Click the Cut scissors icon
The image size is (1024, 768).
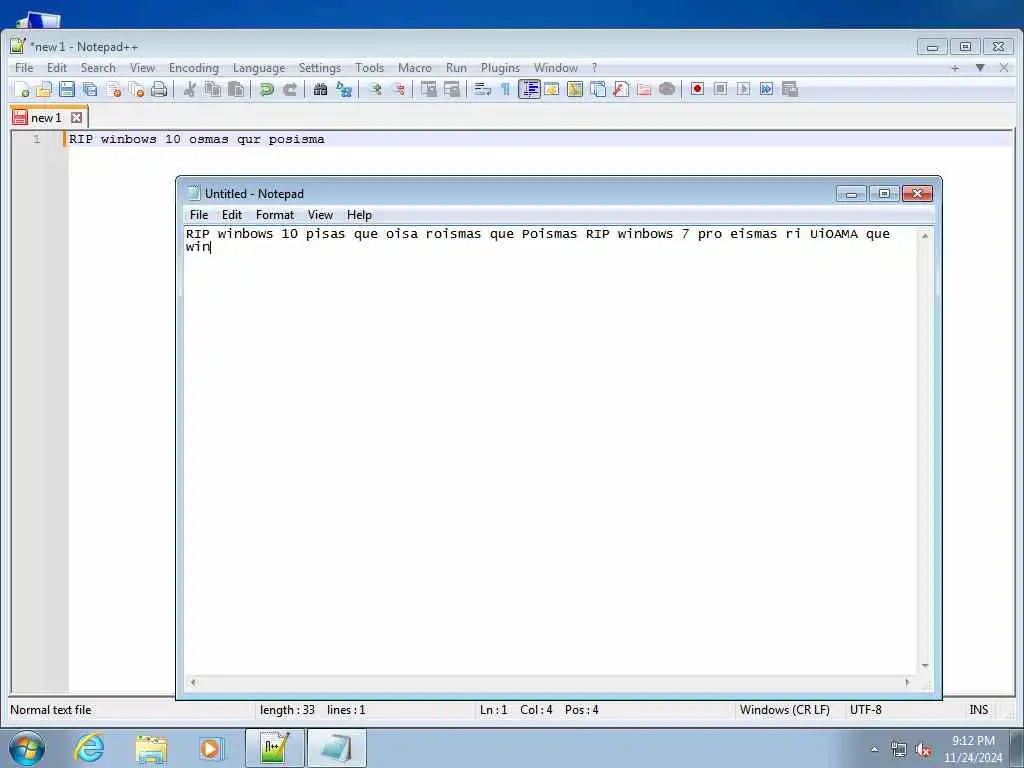[189, 89]
